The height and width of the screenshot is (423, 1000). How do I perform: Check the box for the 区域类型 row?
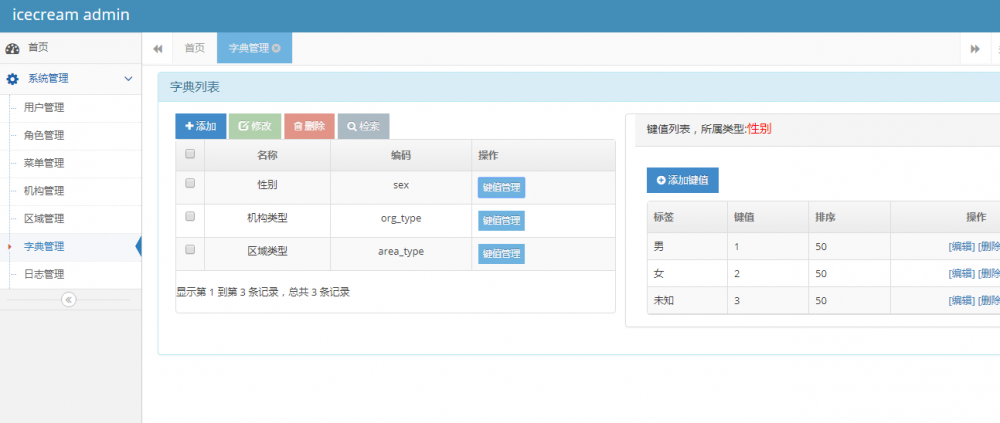[189, 249]
